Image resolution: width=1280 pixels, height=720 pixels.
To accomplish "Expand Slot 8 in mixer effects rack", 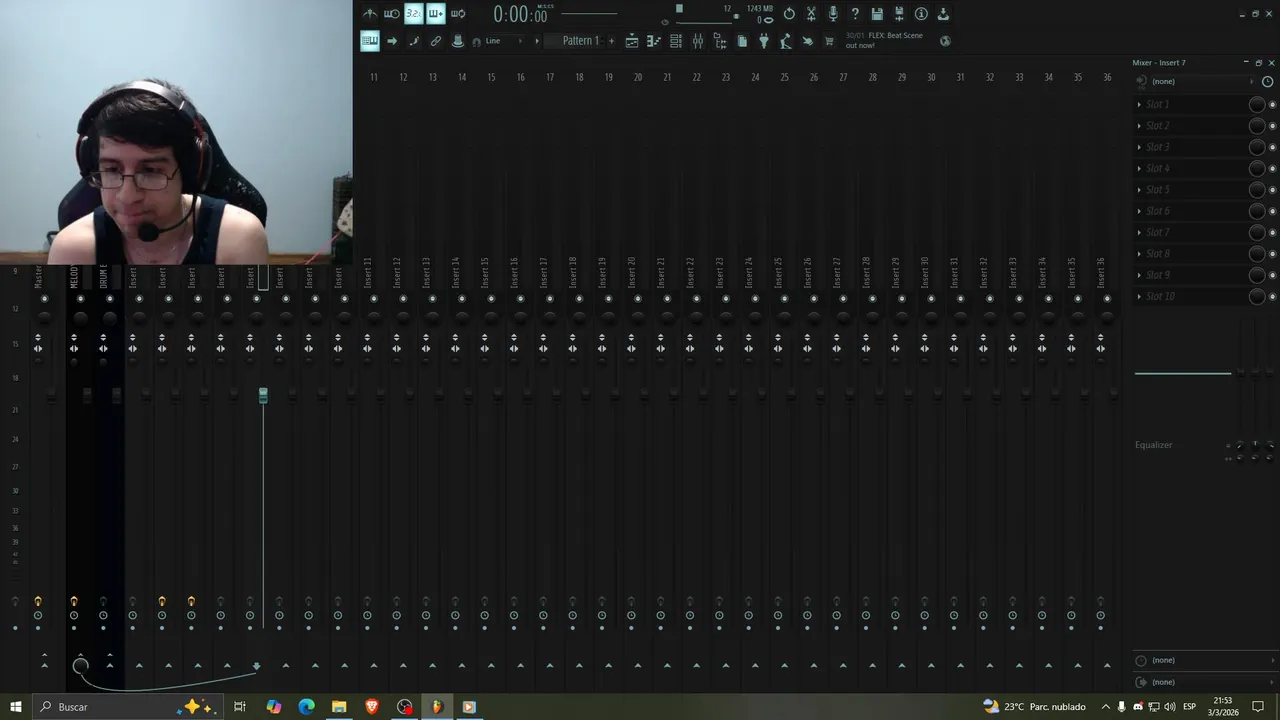I will click(x=1139, y=254).
